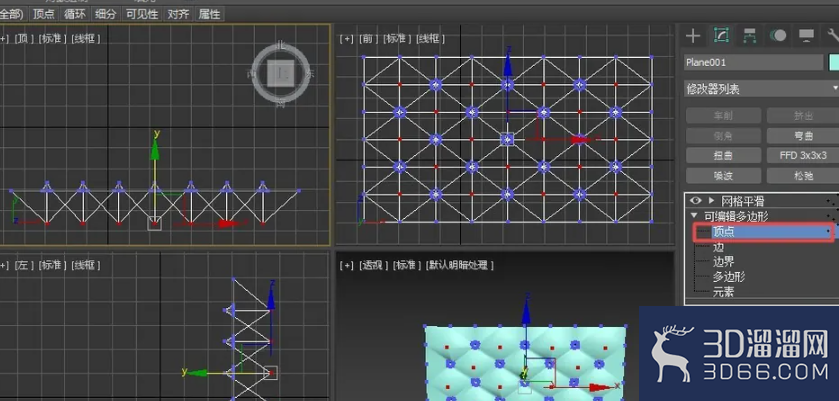Viewport: 839px width, 401px height.
Task: Apply the 弯曲 modifier button
Action: pos(803,136)
